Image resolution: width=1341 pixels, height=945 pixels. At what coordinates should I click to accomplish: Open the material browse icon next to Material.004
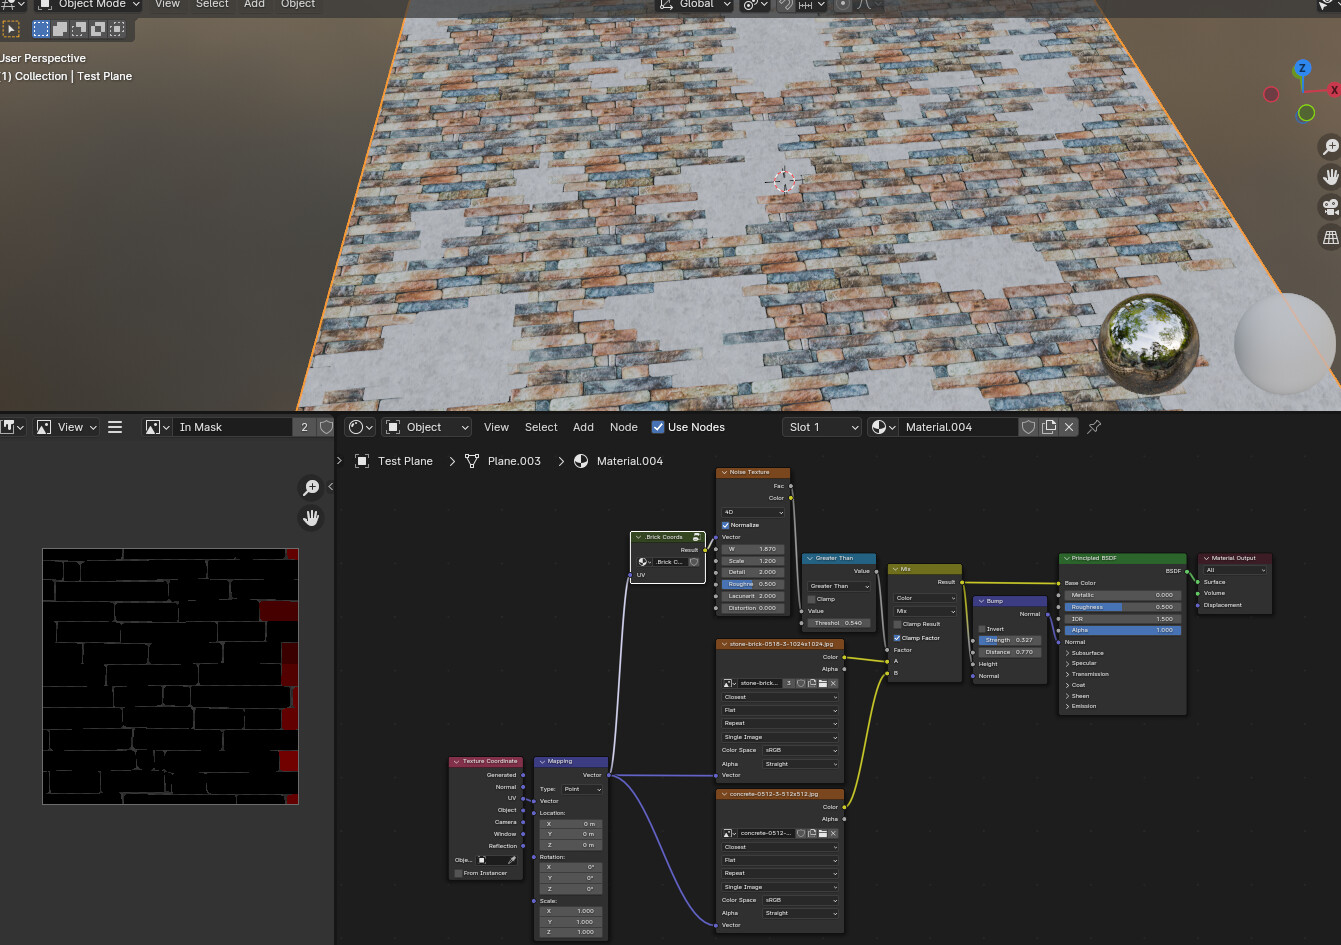tap(881, 427)
